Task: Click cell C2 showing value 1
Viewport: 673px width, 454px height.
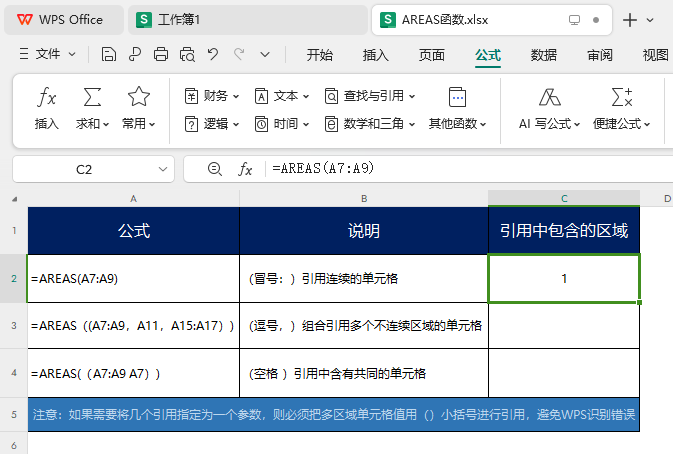Action: (564, 278)
